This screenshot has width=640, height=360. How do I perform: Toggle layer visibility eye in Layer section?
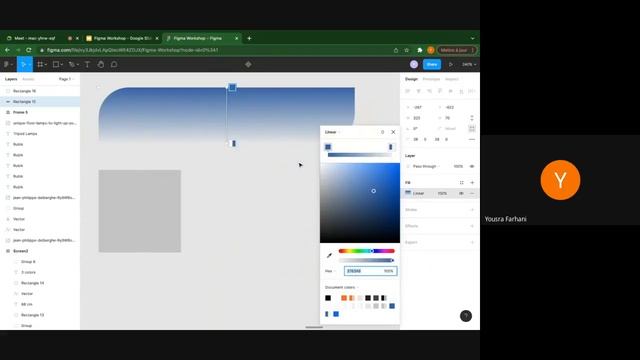472,167
